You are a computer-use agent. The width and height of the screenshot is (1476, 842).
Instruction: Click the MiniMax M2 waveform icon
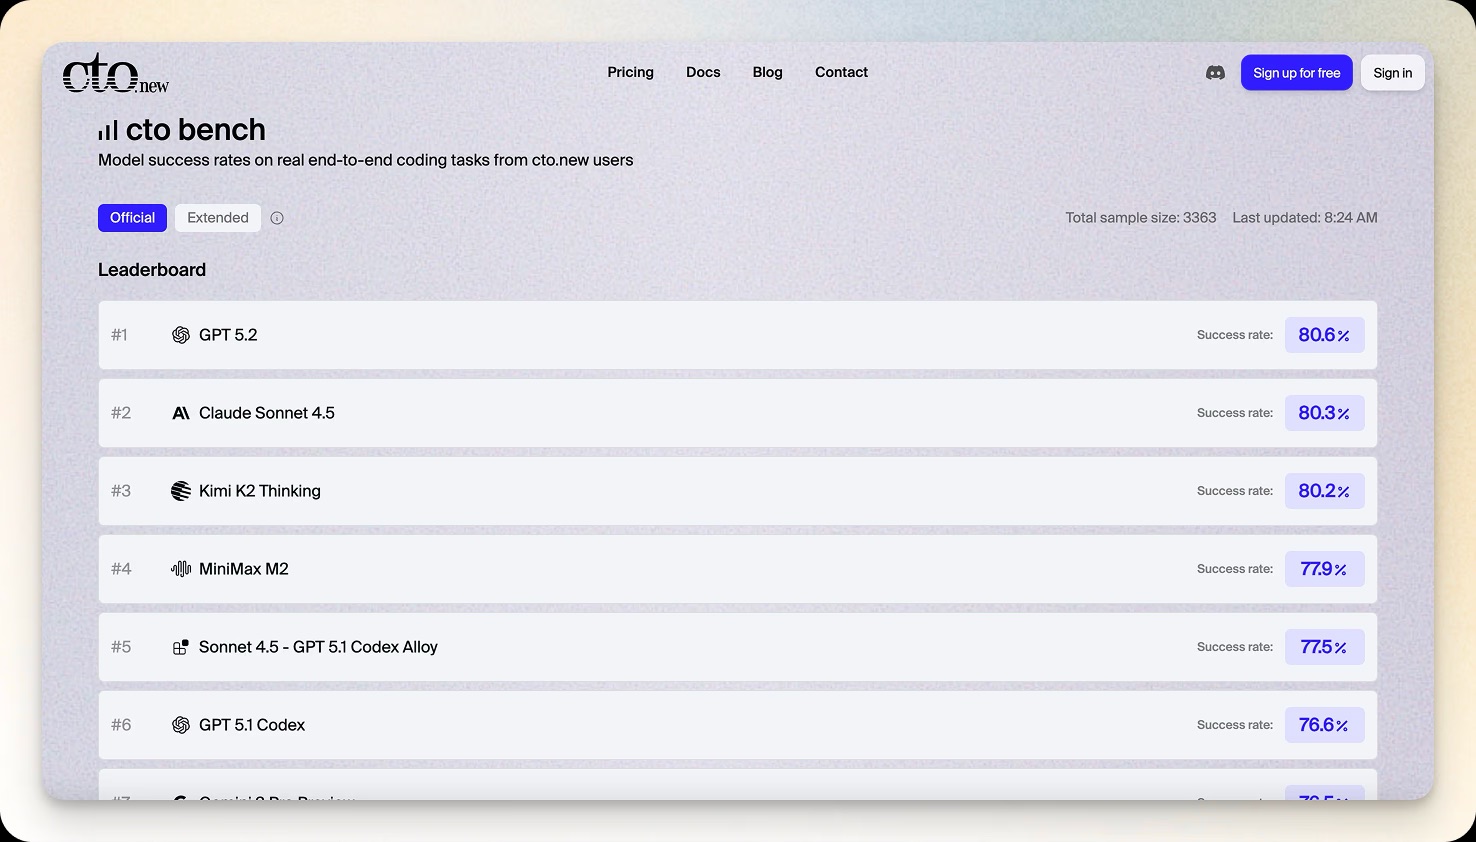[x=181, y=569]
